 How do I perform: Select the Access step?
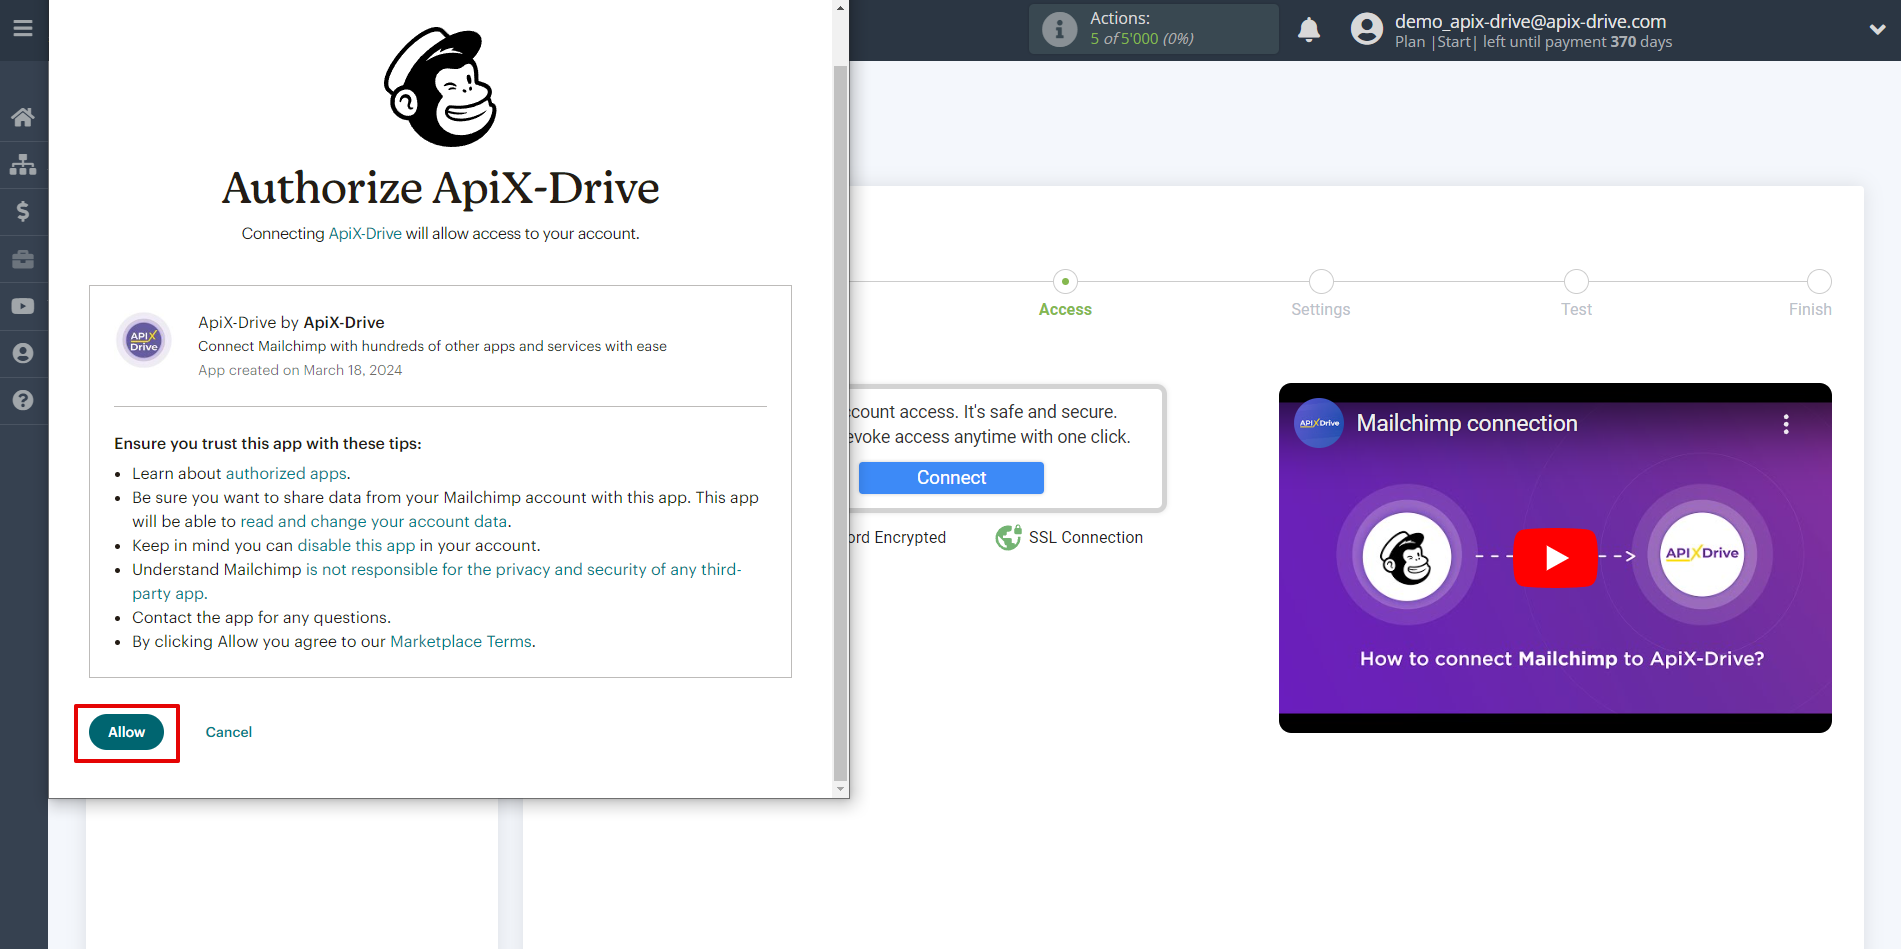tap(1065, 295)
